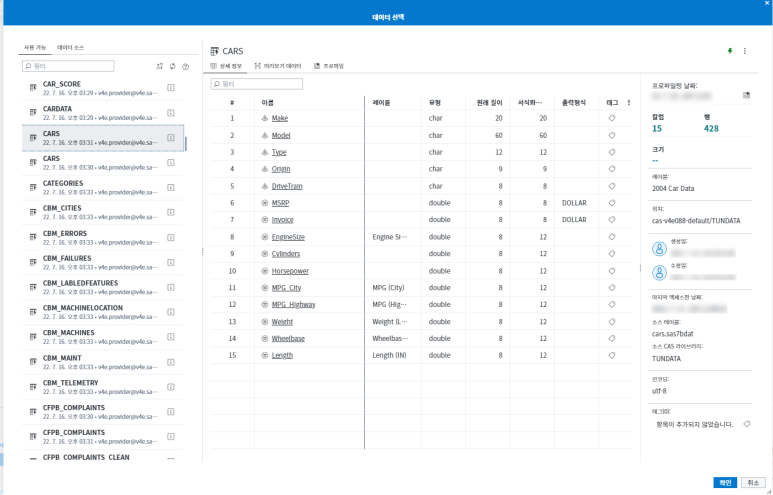
Task: Open the MPG_Highway column link
Action: click(293, 304)
